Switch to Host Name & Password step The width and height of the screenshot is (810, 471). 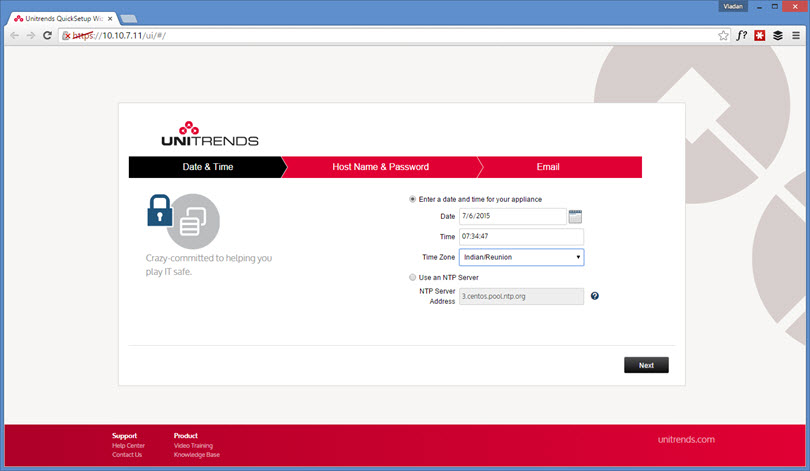[380, 167]
